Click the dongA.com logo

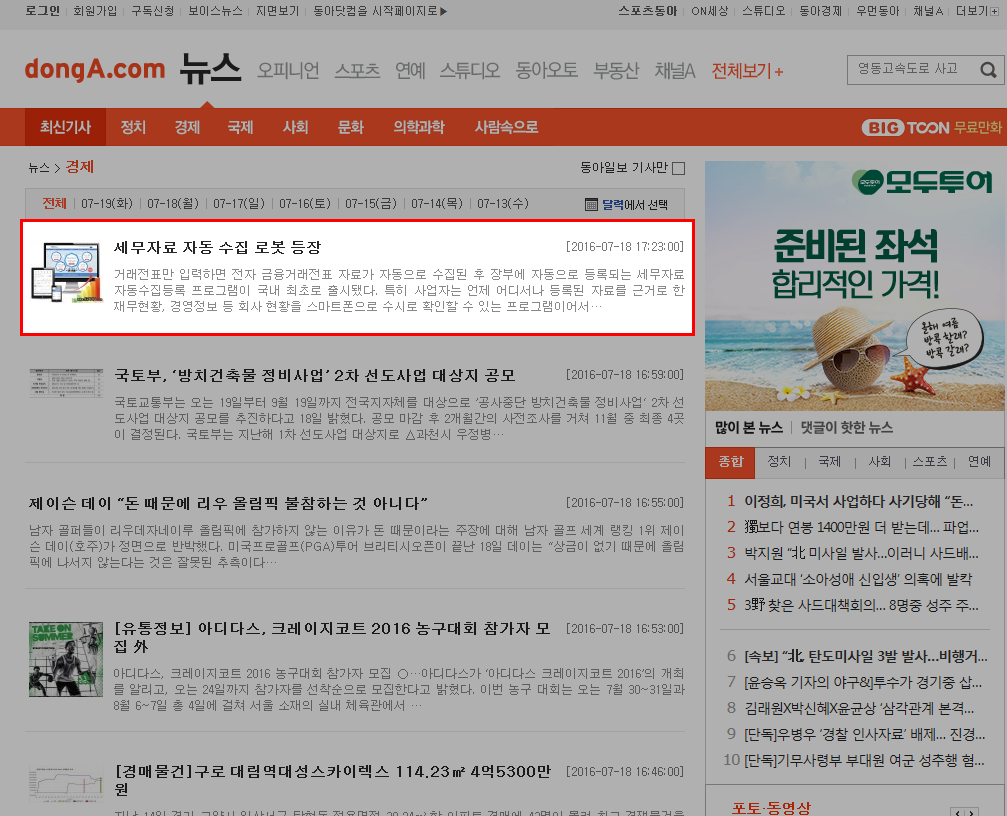(x=94, y=69)
